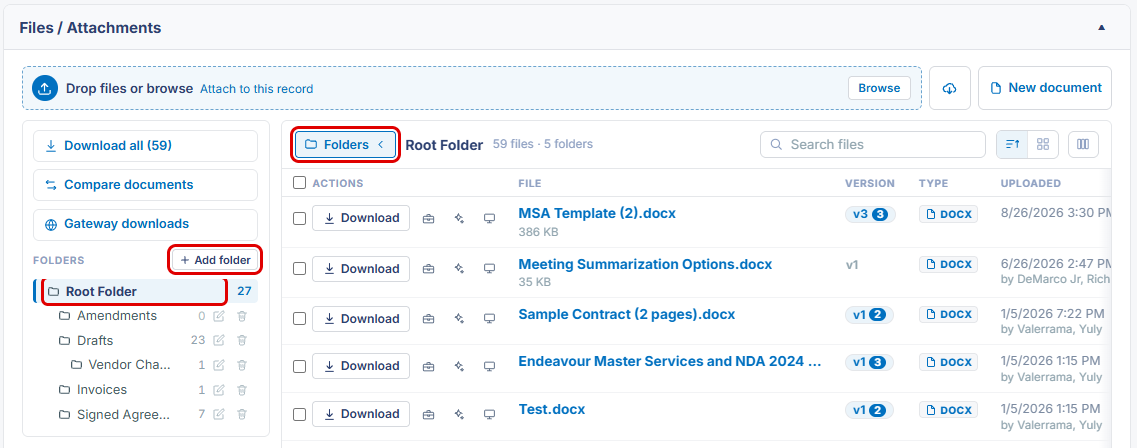
Task: Click sparkle AI icon for Meeting Summarization Options.docx
Action: 459,268
